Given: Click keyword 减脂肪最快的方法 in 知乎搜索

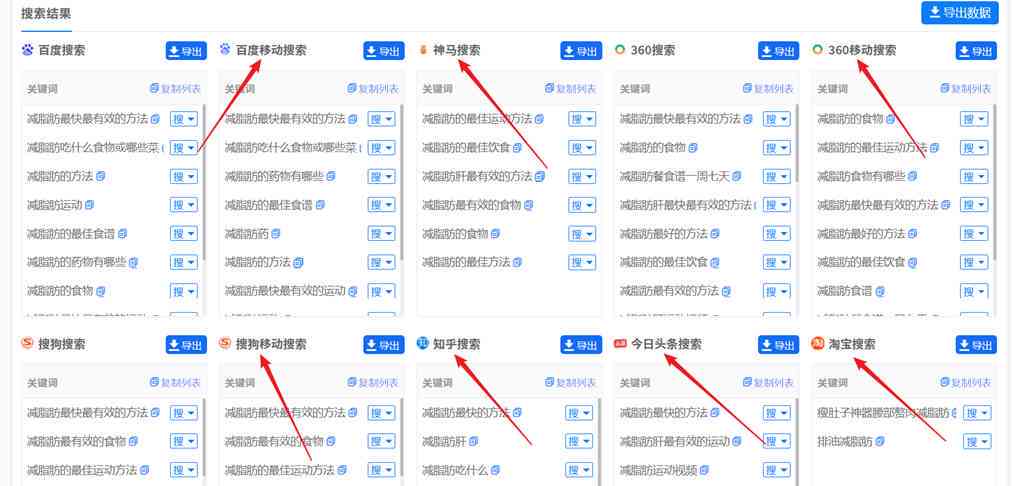Looking at the screenshot, I should 466,412.
